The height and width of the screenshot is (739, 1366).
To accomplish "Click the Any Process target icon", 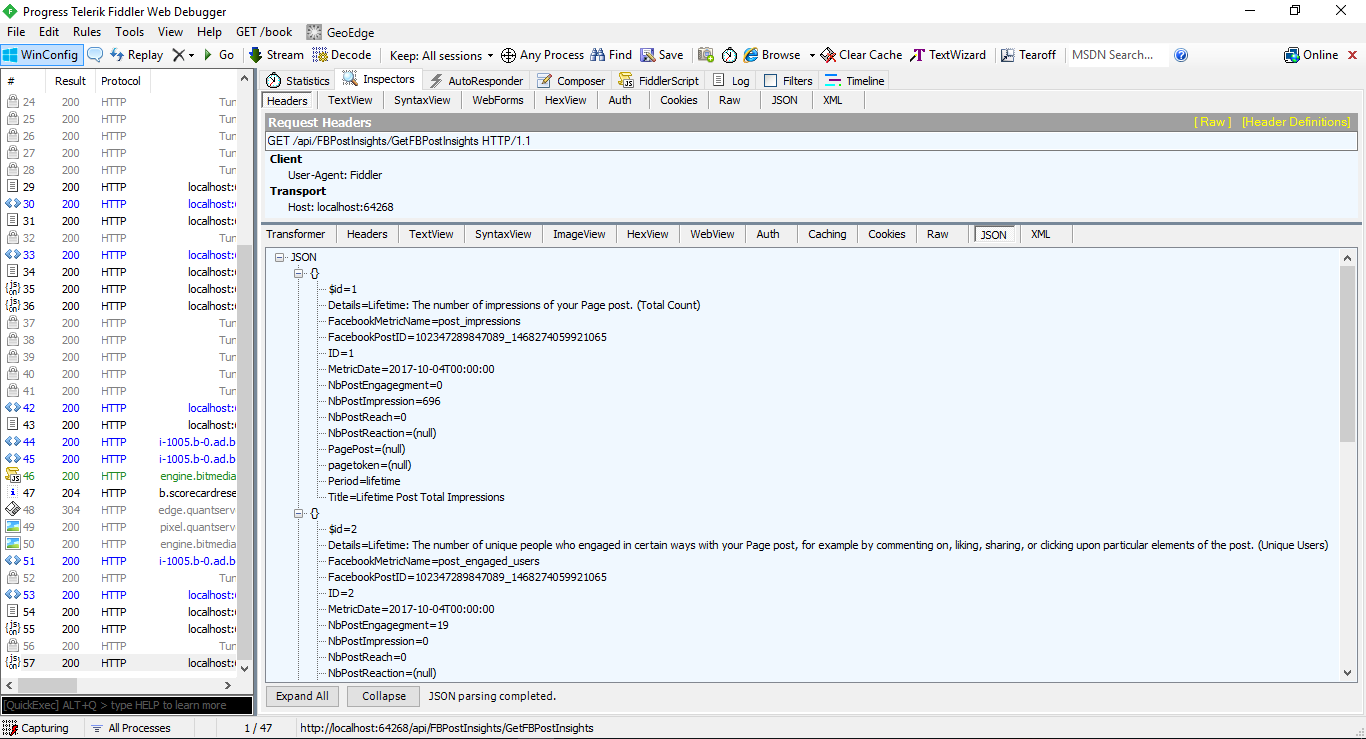I will (x=508, y=55).
